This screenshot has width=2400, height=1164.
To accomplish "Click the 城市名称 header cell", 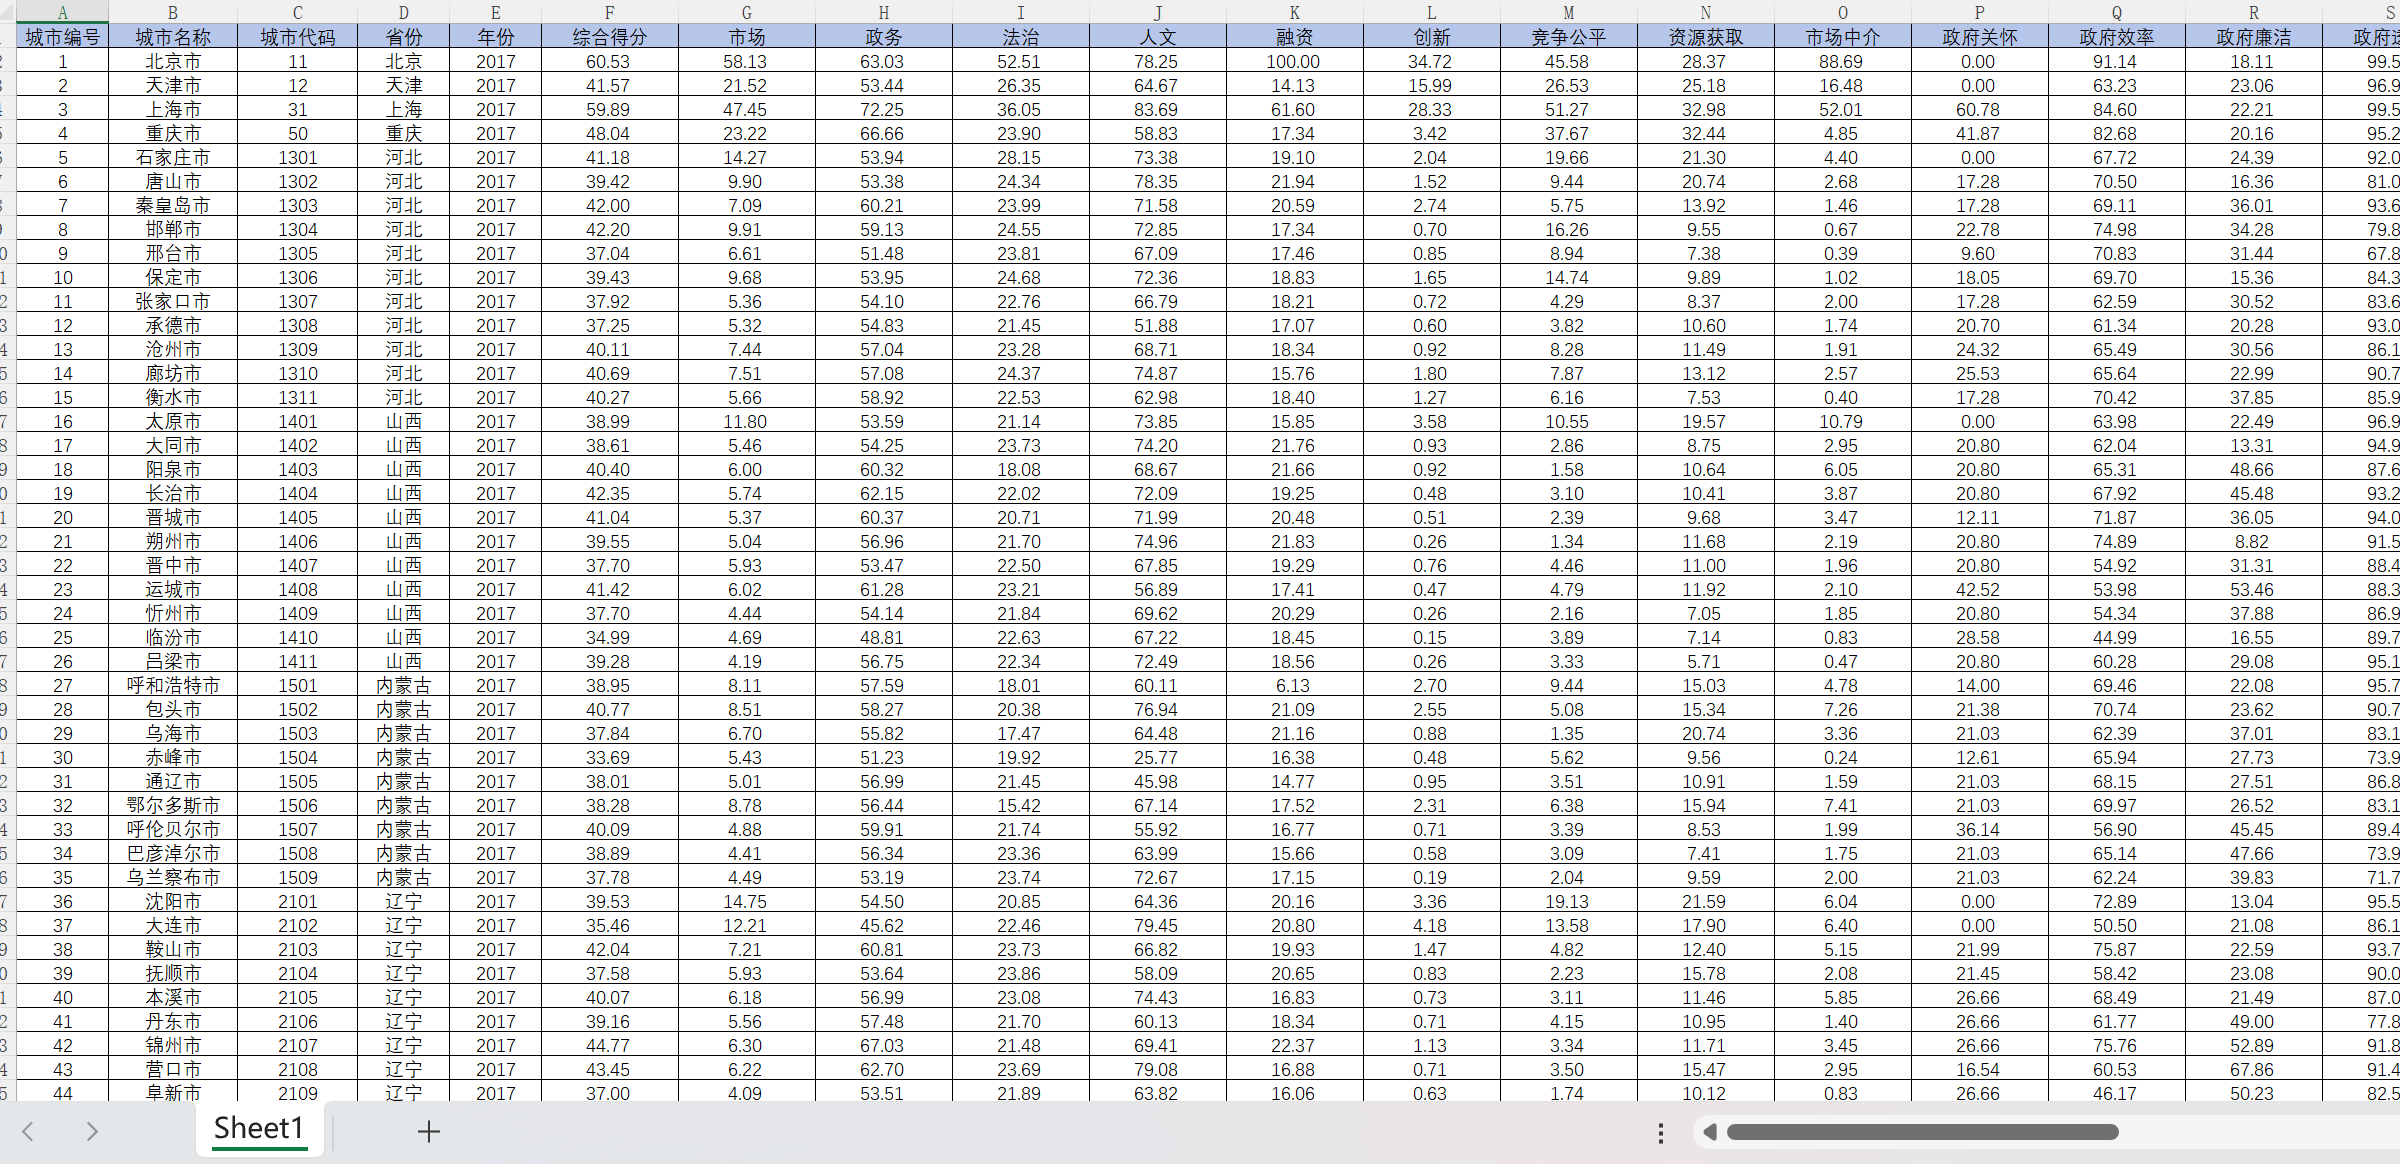I will tap(173, 37).
